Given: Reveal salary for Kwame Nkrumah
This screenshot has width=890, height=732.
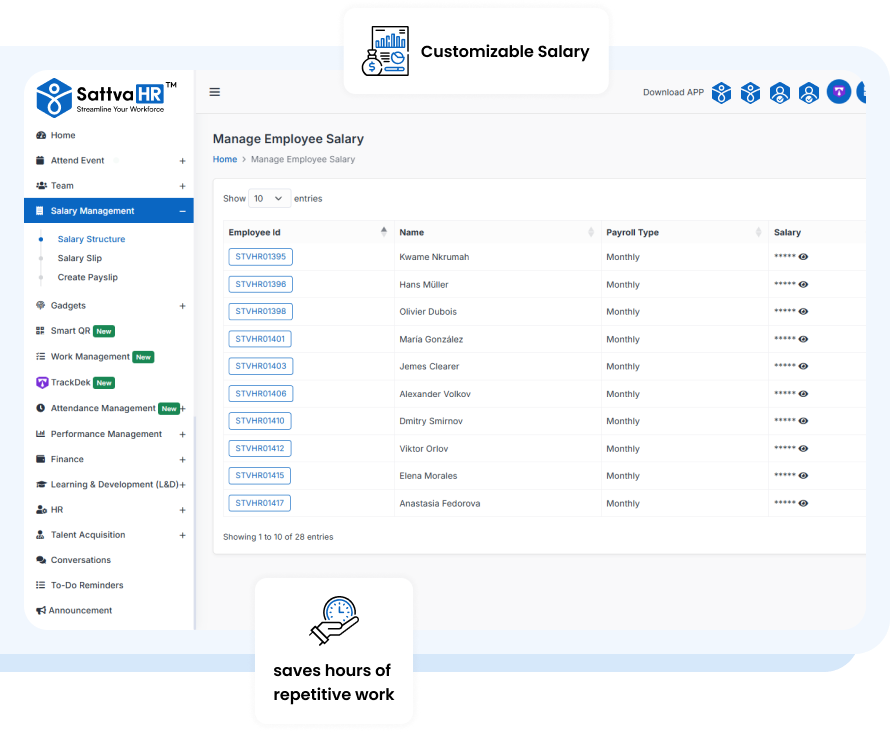Looking at the screenshot, I should [803, 257].
